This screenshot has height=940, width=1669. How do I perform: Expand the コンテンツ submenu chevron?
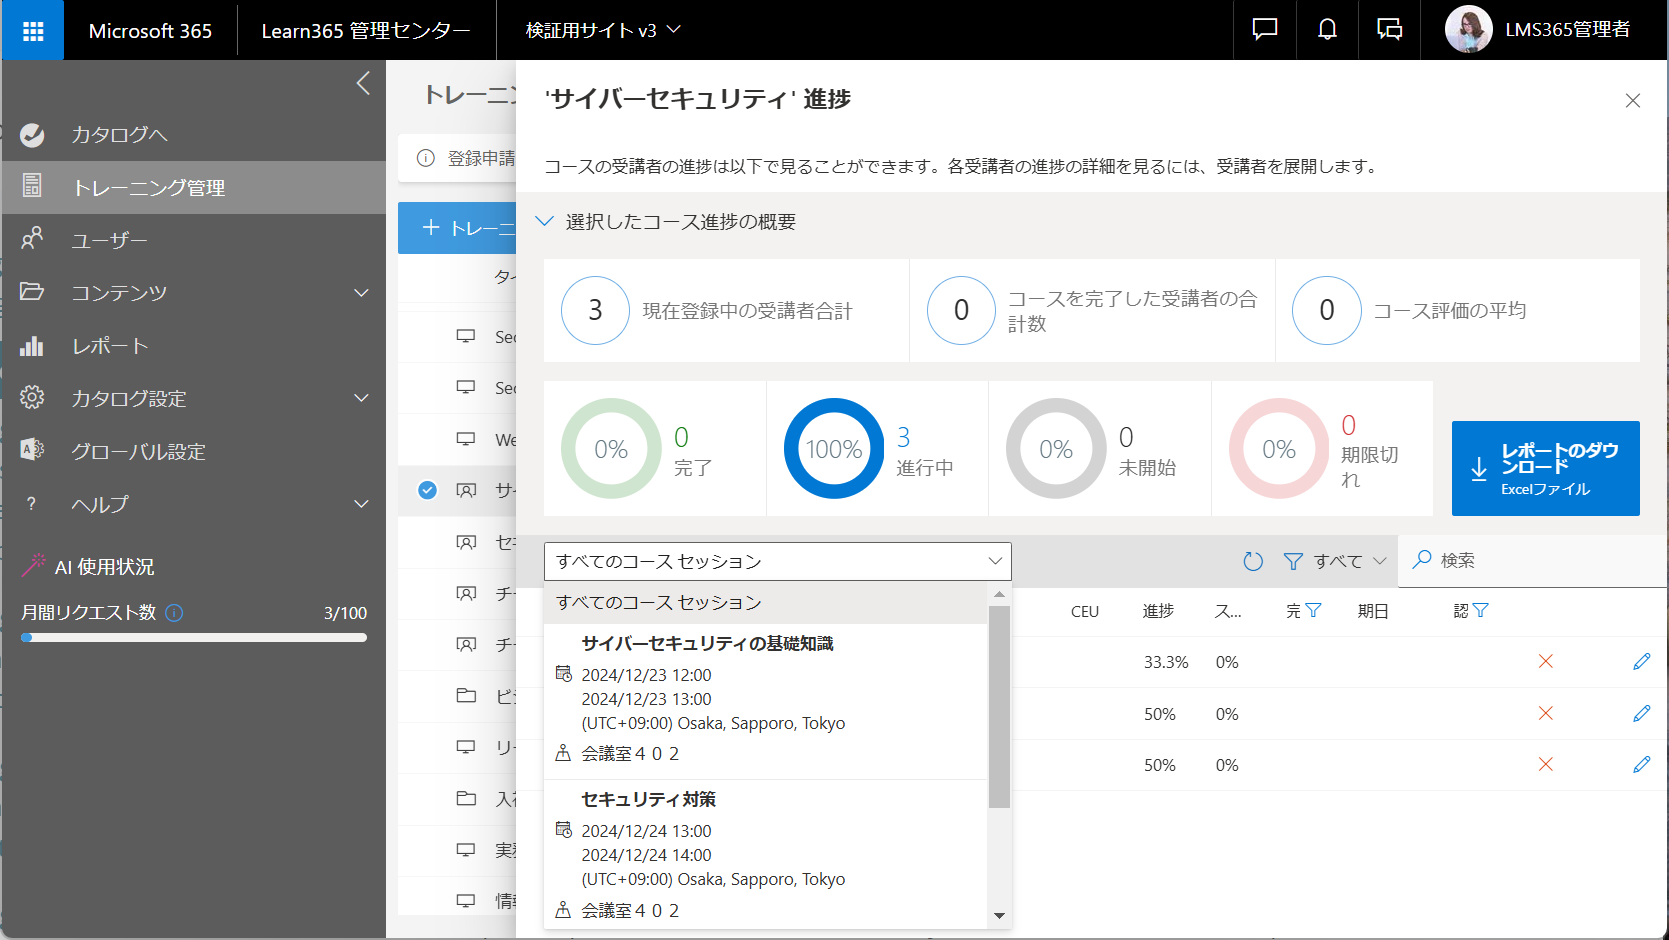[361, 293]
